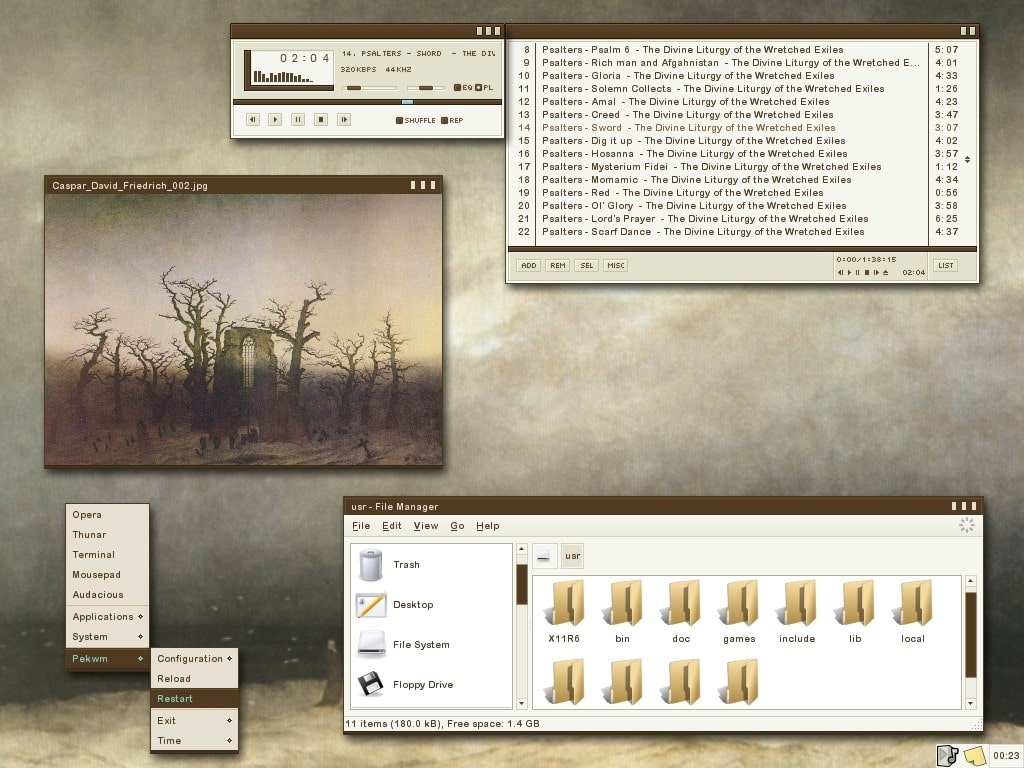Adjust the balance slider in the player

coord(425,88)
